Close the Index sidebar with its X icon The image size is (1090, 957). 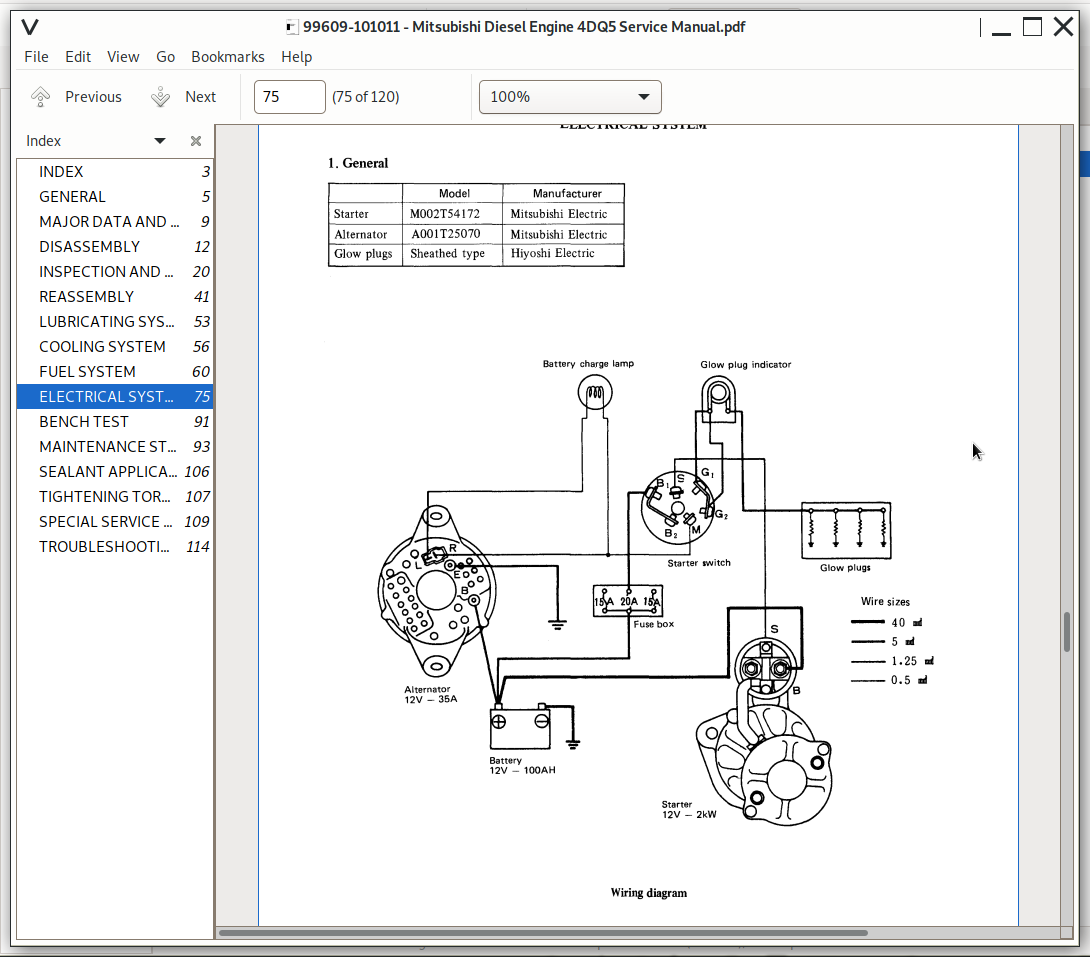coord(195,140)
